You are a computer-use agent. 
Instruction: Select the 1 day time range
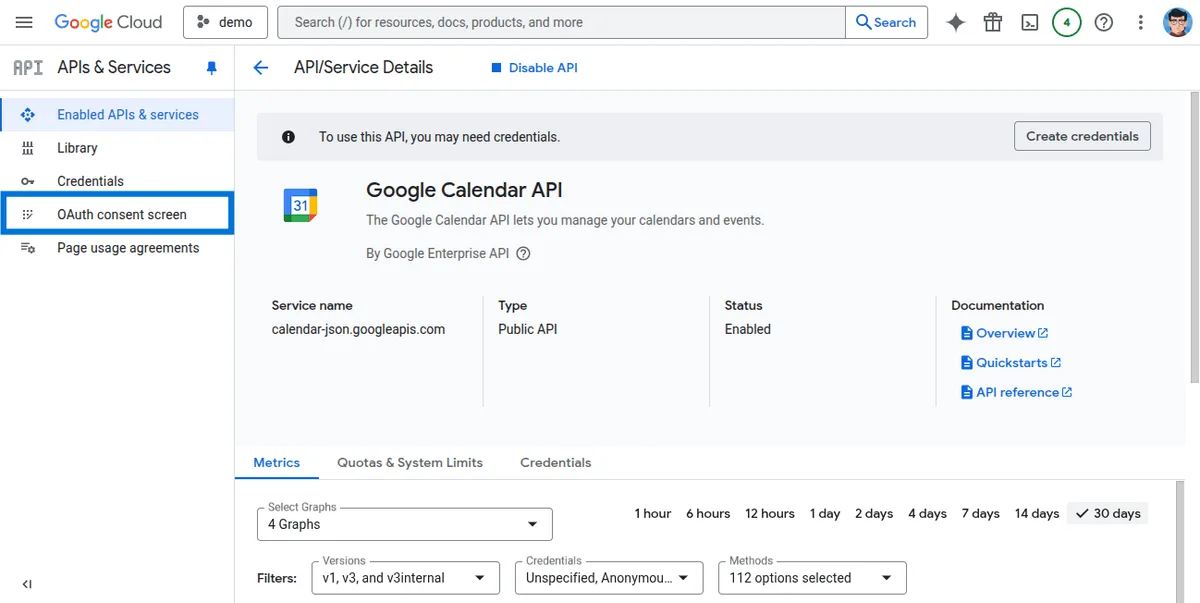tap(825, 513)
